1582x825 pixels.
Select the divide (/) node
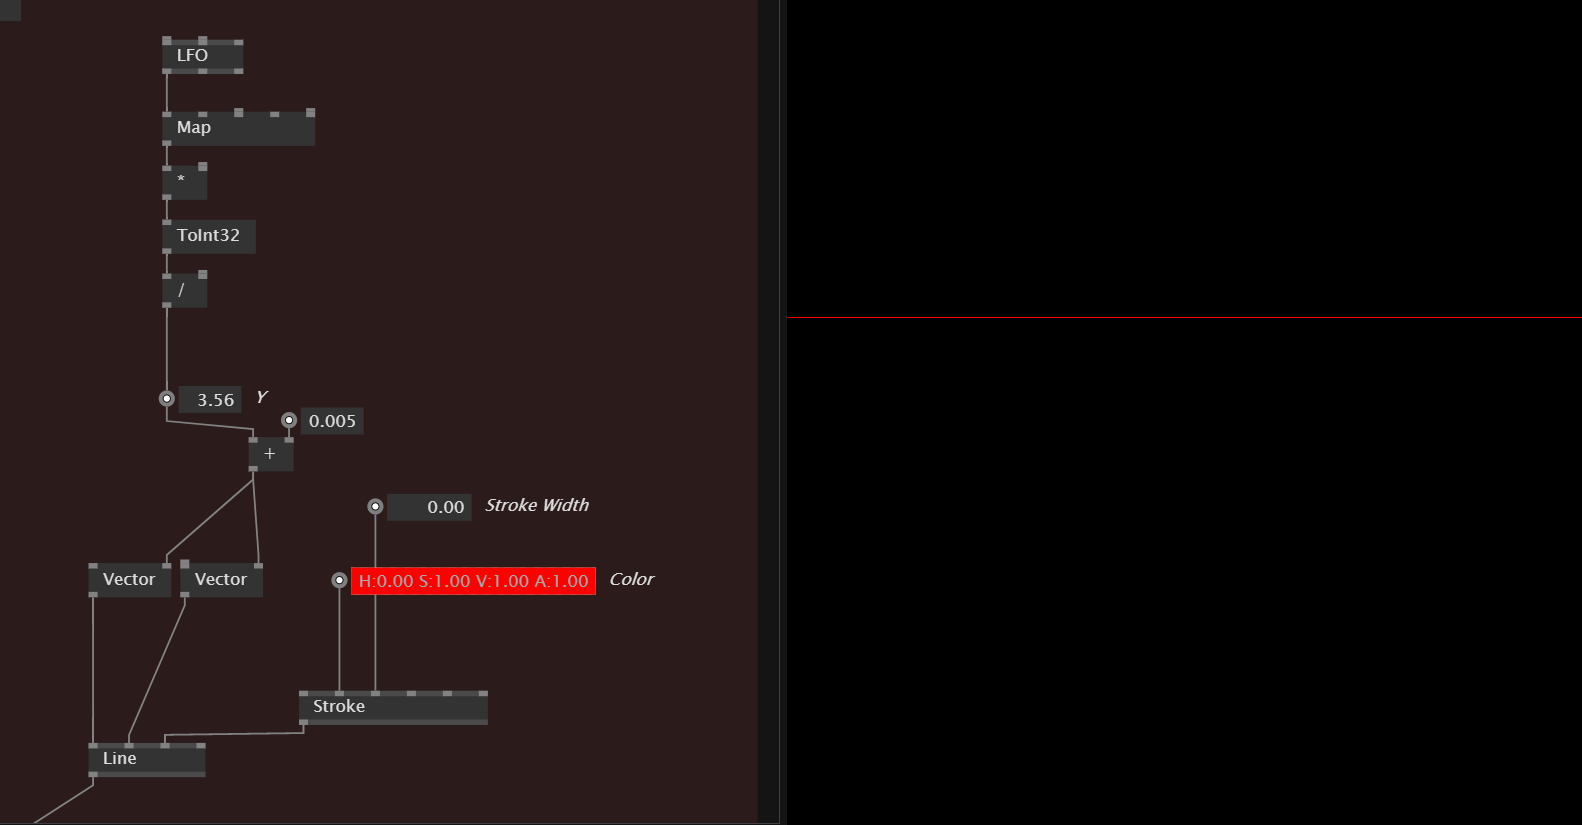(184, 290)
